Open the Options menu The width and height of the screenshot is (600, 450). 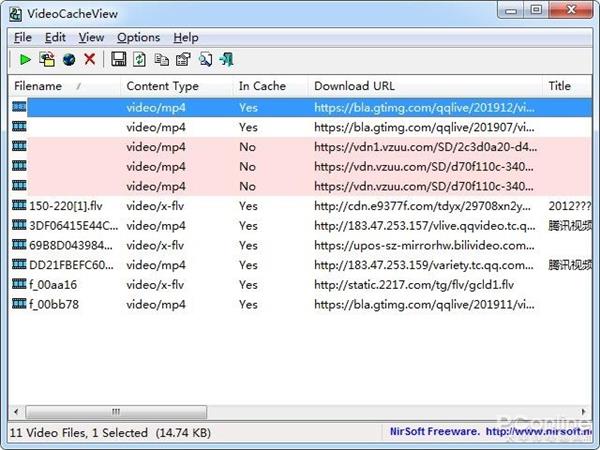tap(138, 37)
